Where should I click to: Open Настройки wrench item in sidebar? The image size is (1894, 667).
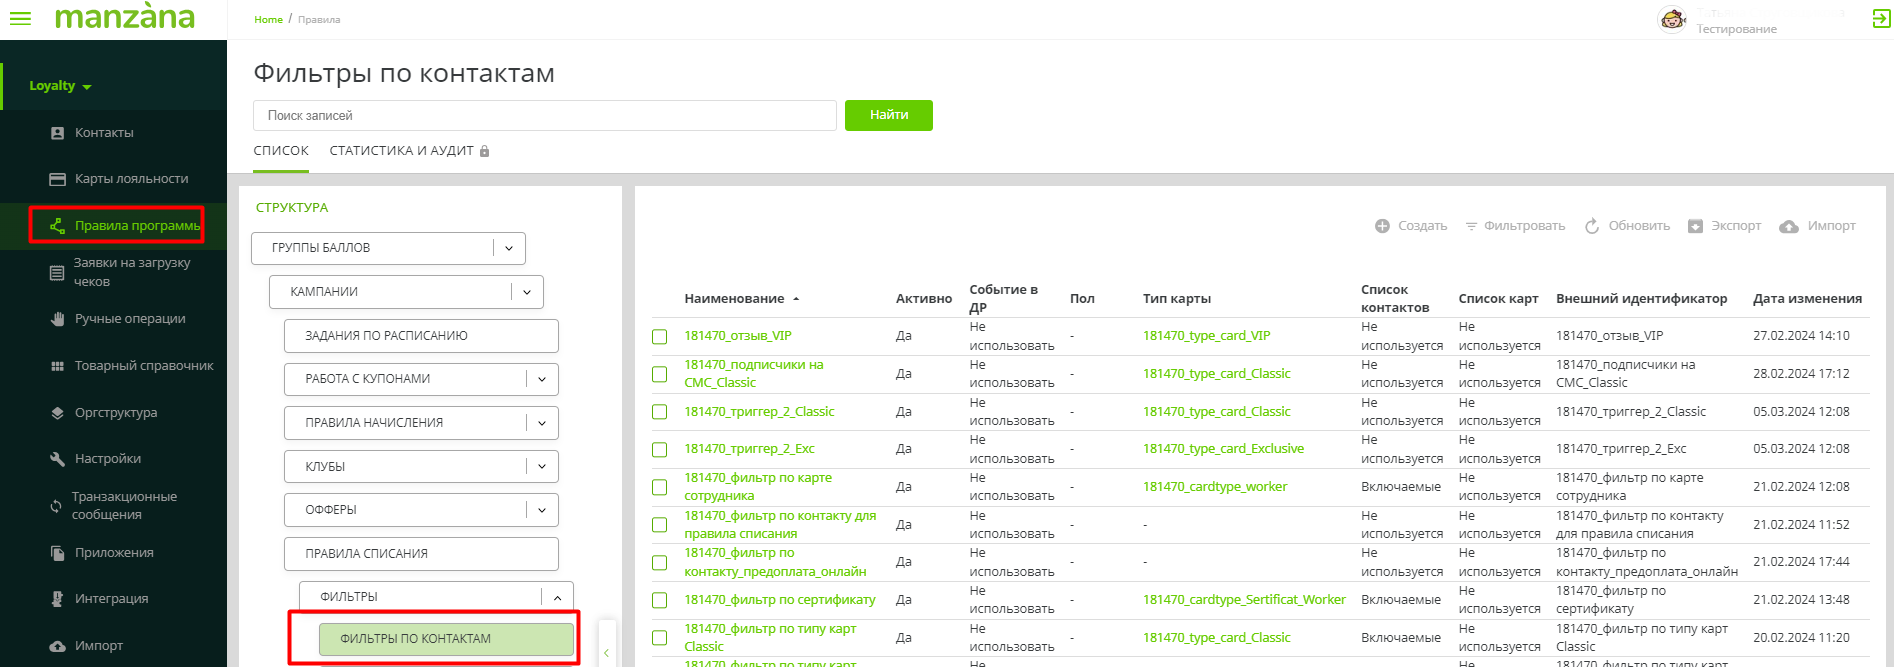pos(107,459)
